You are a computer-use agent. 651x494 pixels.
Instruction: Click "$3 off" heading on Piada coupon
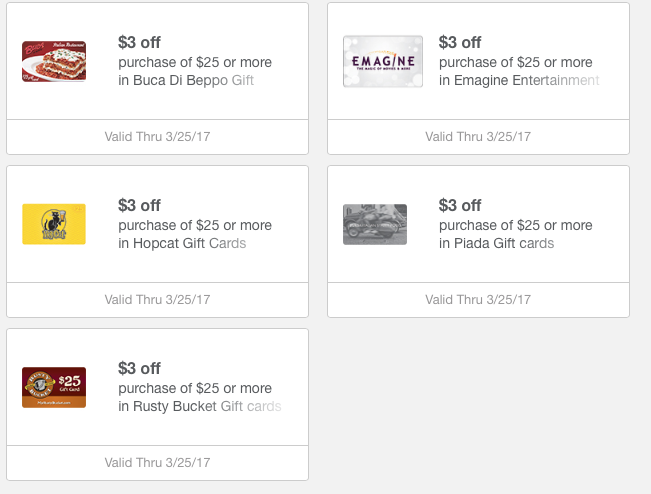point(460,205)
